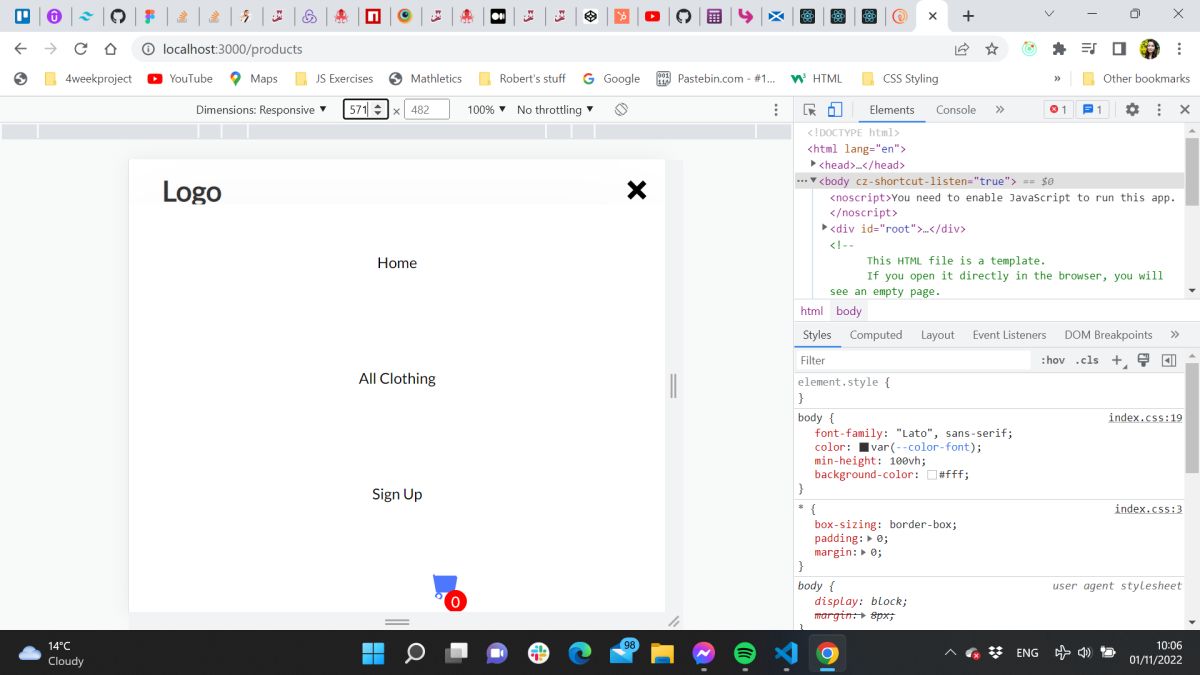The image size is (1200, 675).
Task: Open a new browser tab
Action: pos(967,16)
